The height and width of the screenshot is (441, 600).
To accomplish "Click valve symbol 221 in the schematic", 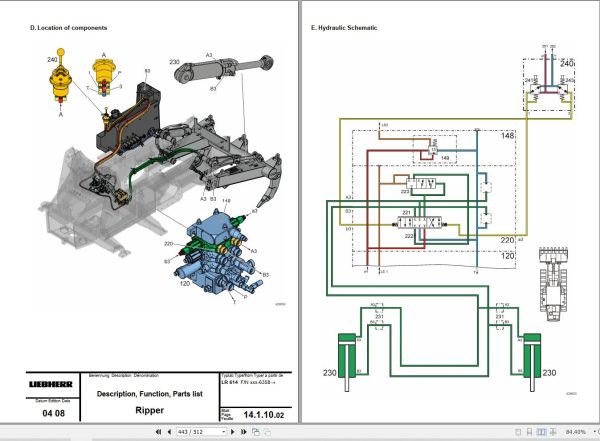I will point(420,222).
